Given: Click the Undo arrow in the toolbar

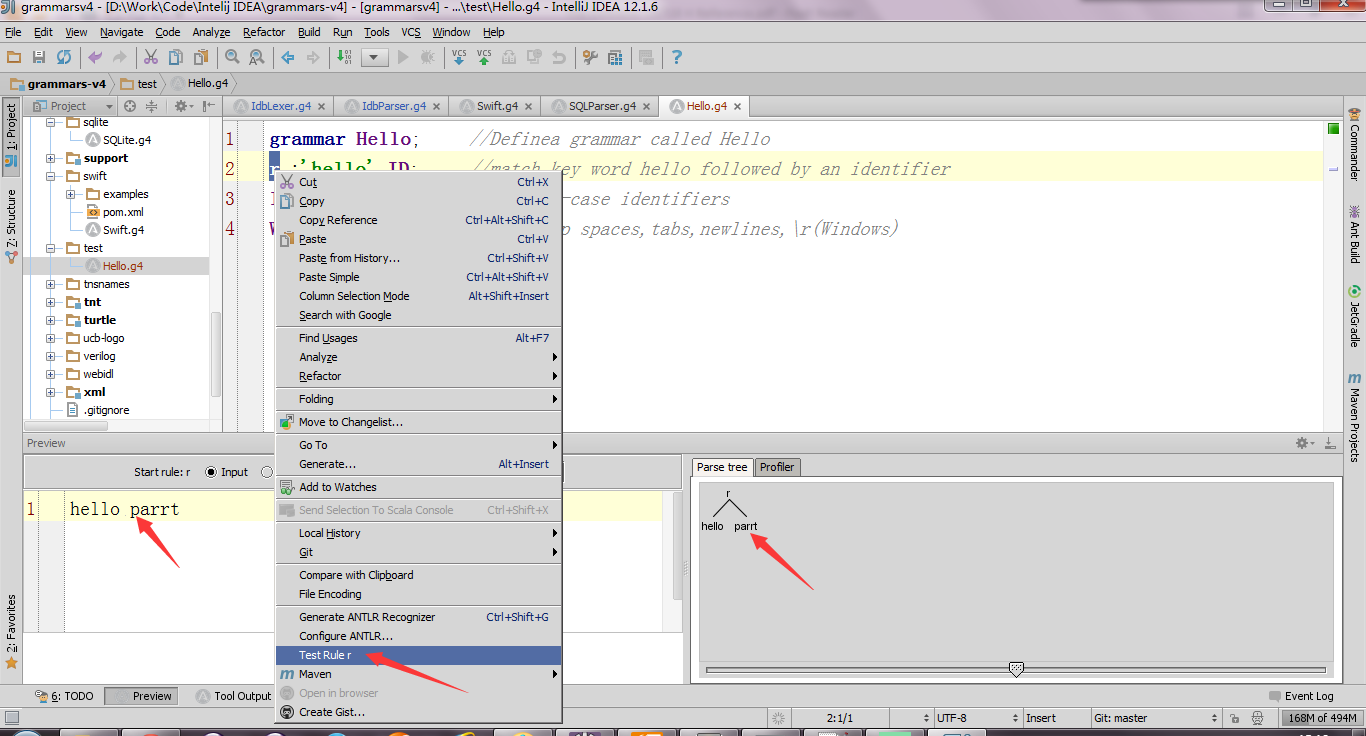Looking at the screenshot, I should (x=95, y=57).
